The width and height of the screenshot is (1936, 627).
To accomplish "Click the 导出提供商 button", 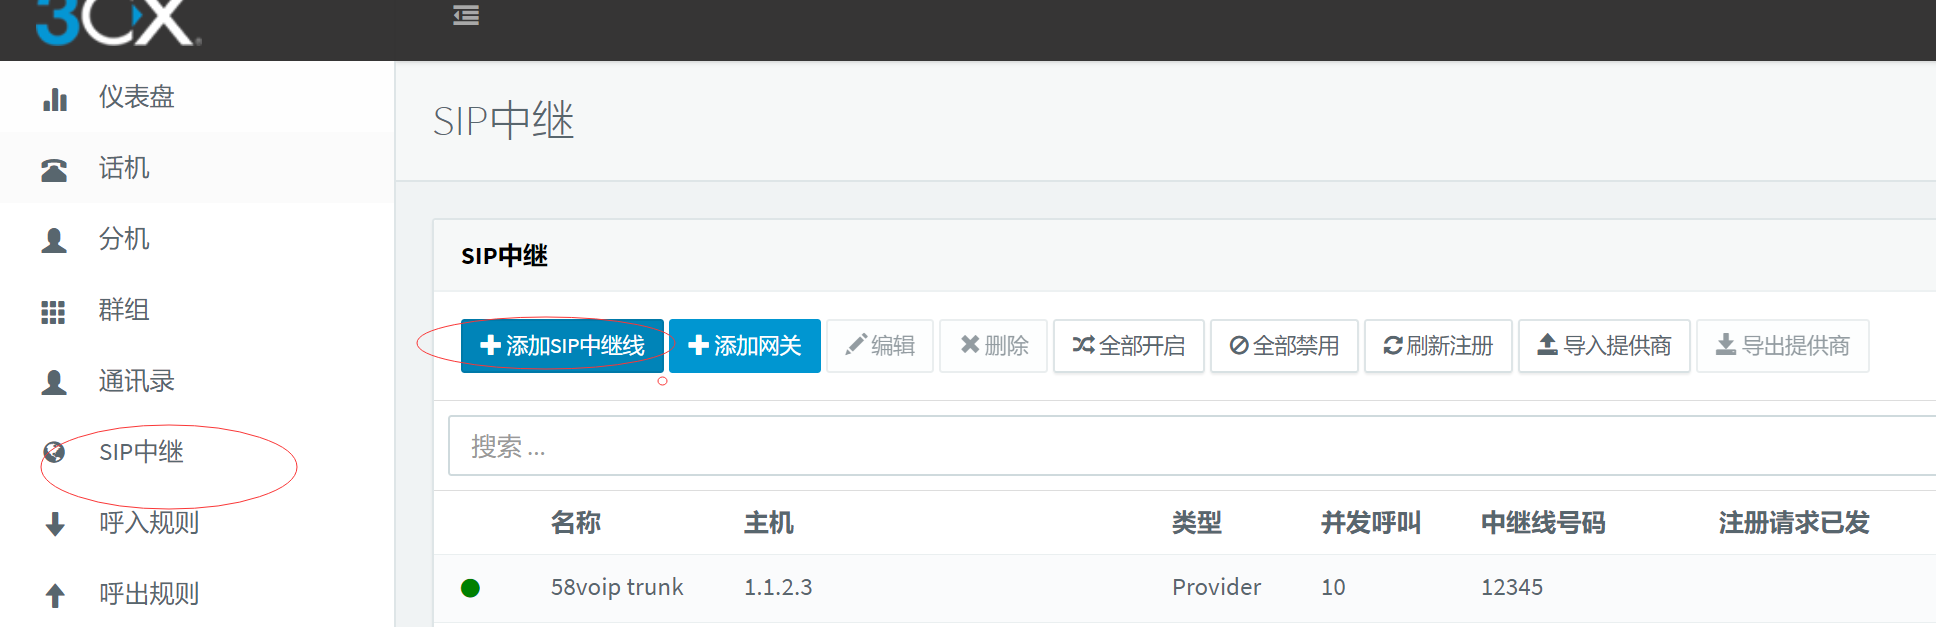I will point(1783,346).
